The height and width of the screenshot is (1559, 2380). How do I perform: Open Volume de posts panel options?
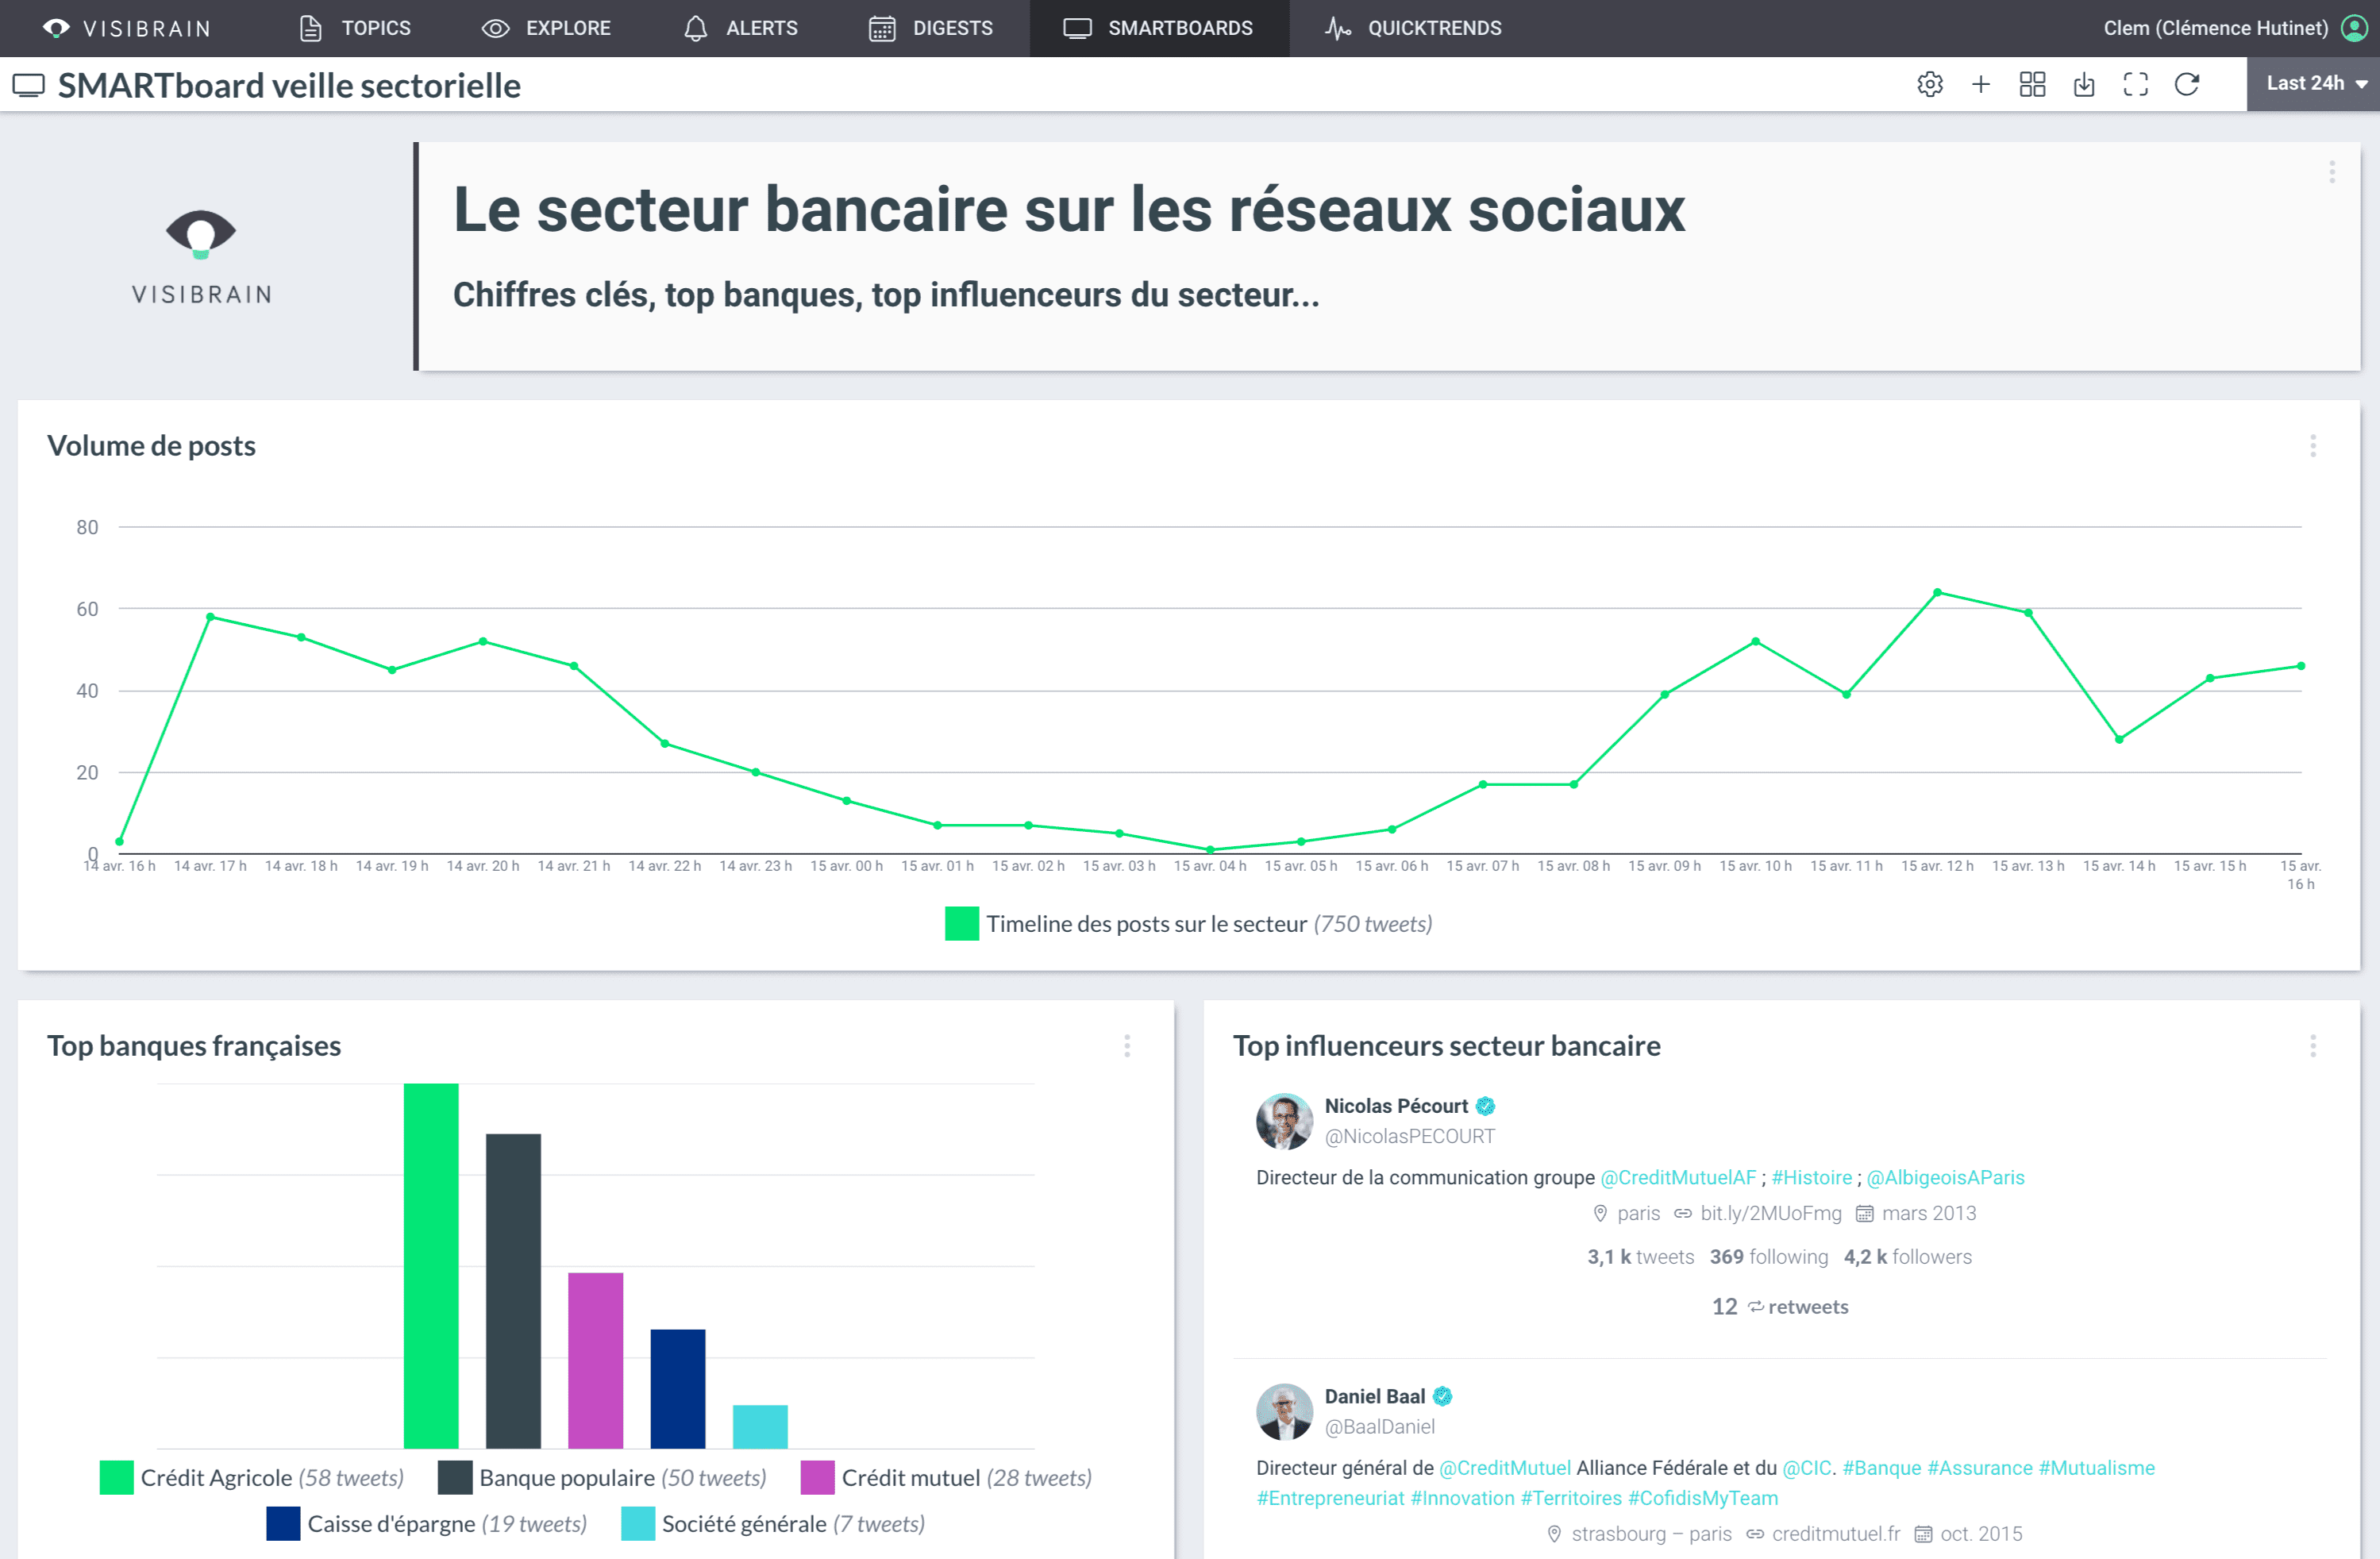[2313, 446]
